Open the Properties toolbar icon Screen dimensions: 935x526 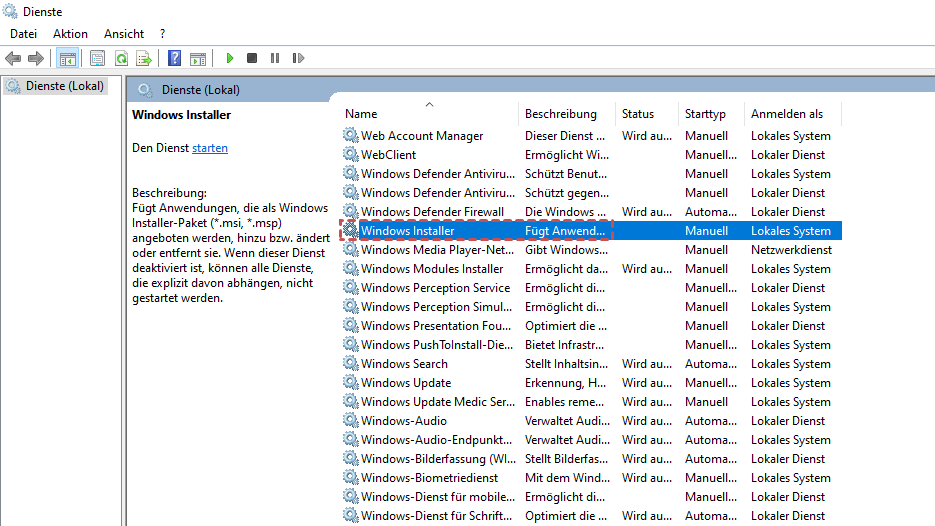click(x=97, y=58)
